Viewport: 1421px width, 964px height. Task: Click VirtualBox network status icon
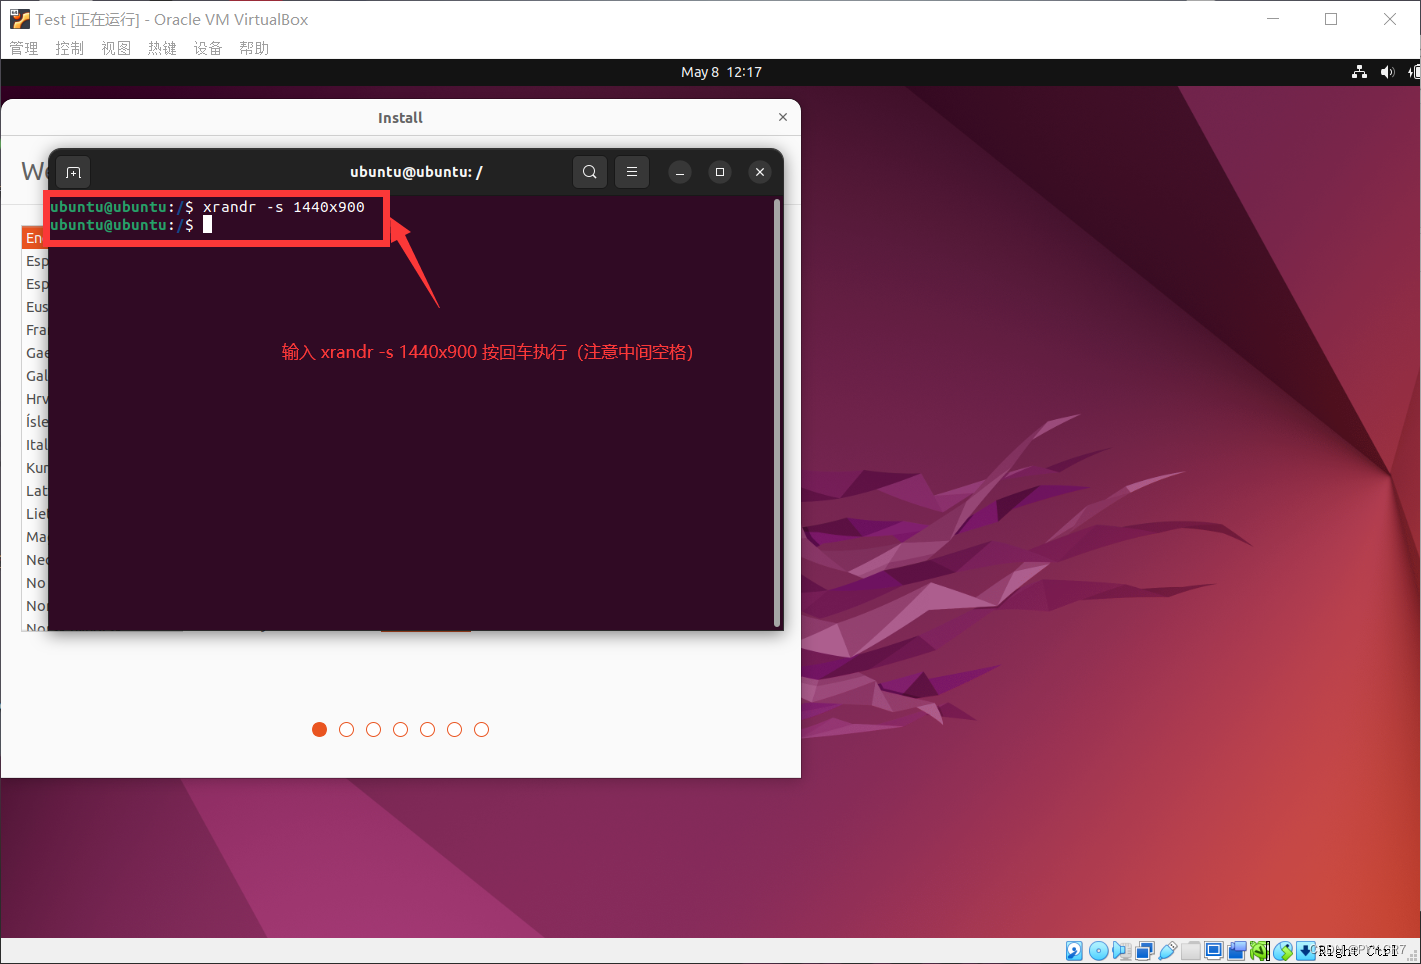[x=1145, y=950]
